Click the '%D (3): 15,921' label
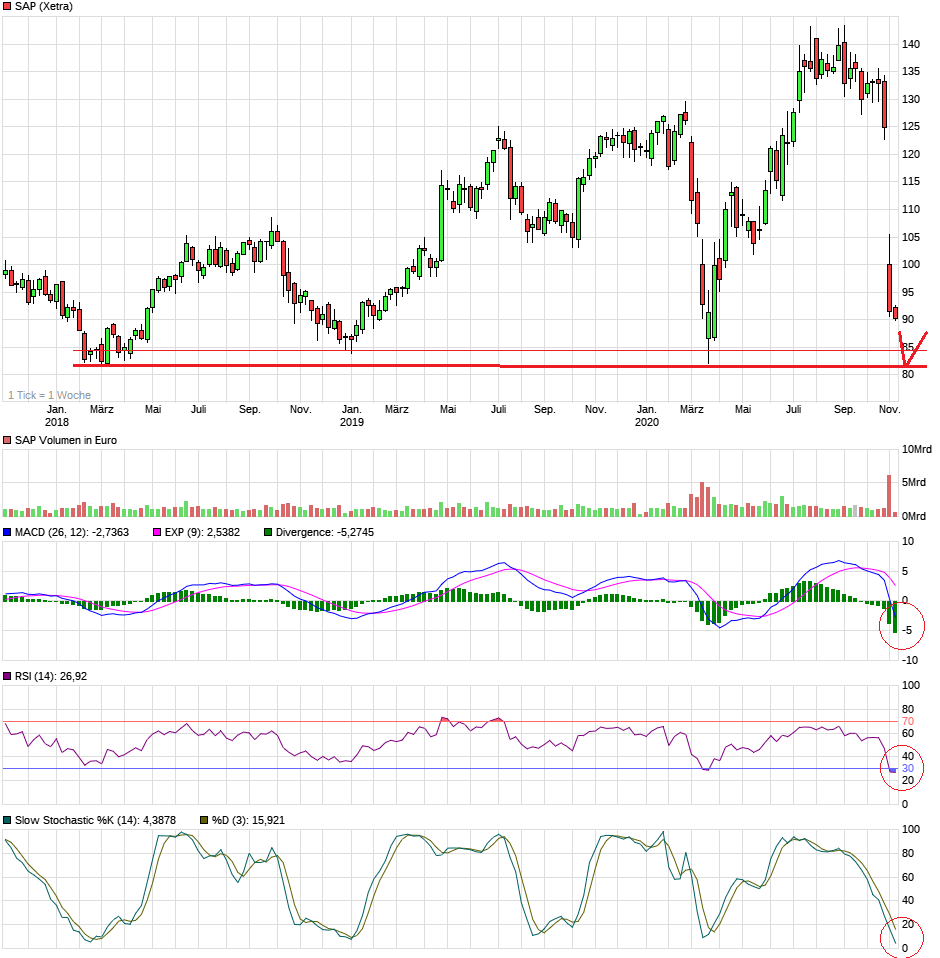The width and height of the screenshot is (940, 958). [248, 821]
